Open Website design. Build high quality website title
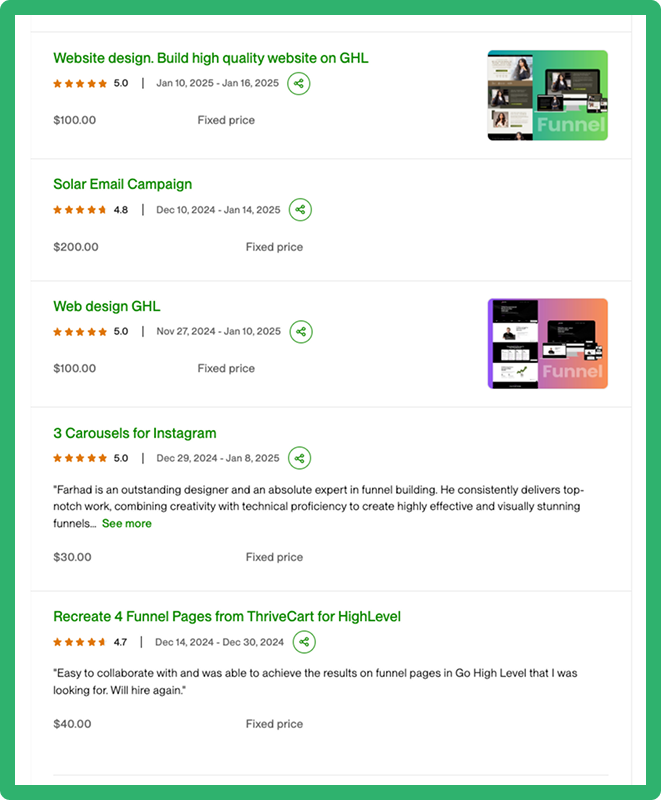661x800 pixels. [211, 58]
